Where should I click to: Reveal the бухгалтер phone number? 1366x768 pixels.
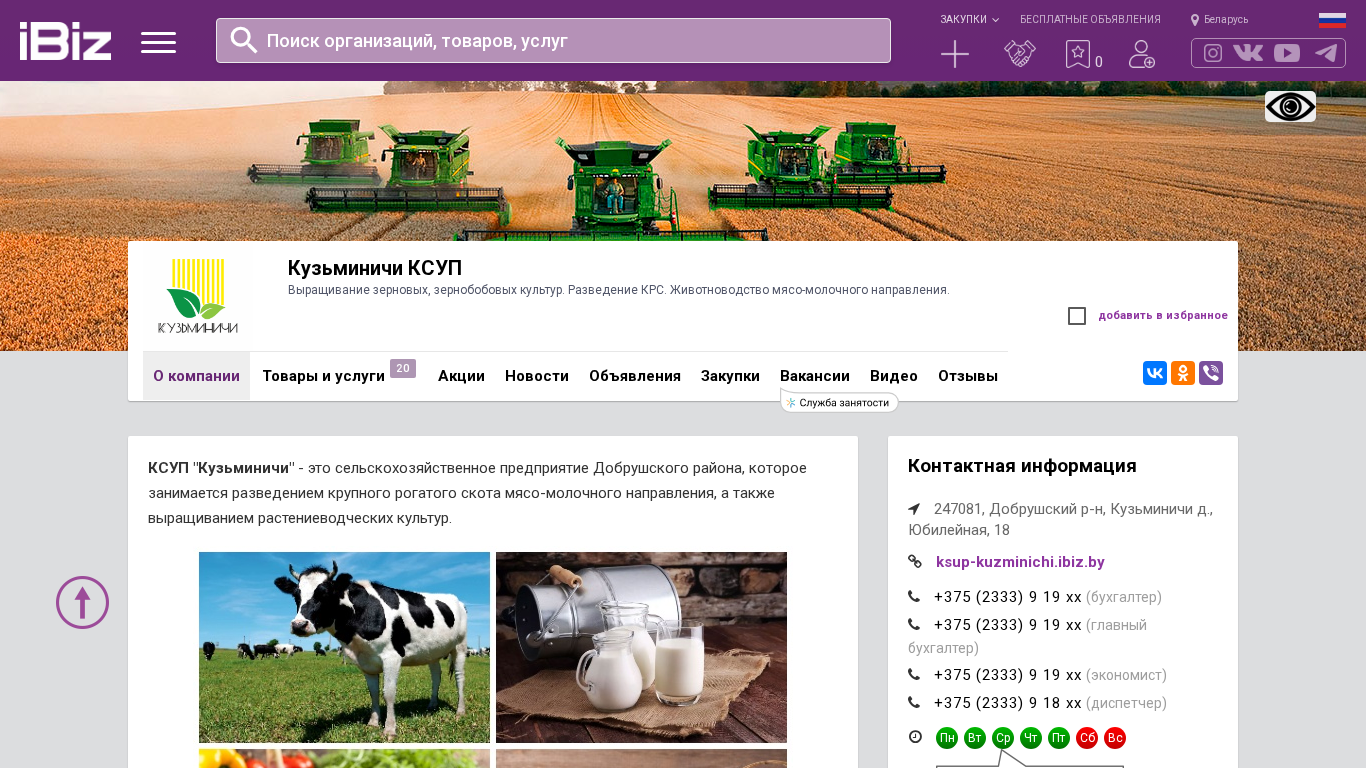(x=1008, y=597)
